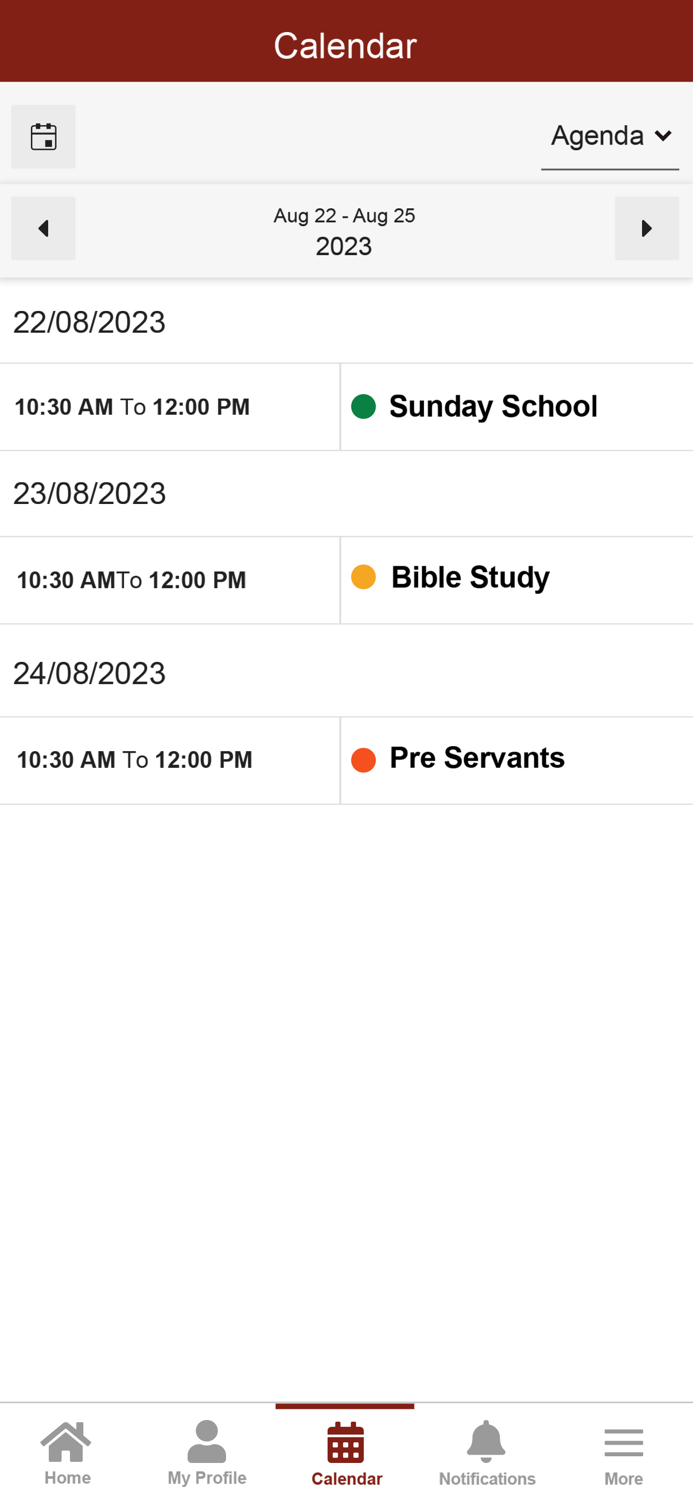
Task: Toggle the green dot on Sunday School
Action: (x=363, y=407)
